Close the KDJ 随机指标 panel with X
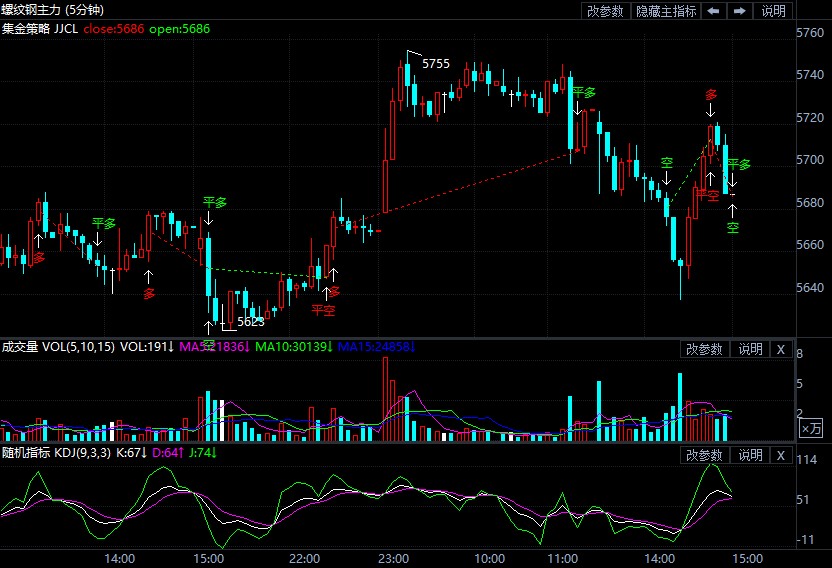Image resolution: width=832 pixels, height=568 pixels. (781, 455)
